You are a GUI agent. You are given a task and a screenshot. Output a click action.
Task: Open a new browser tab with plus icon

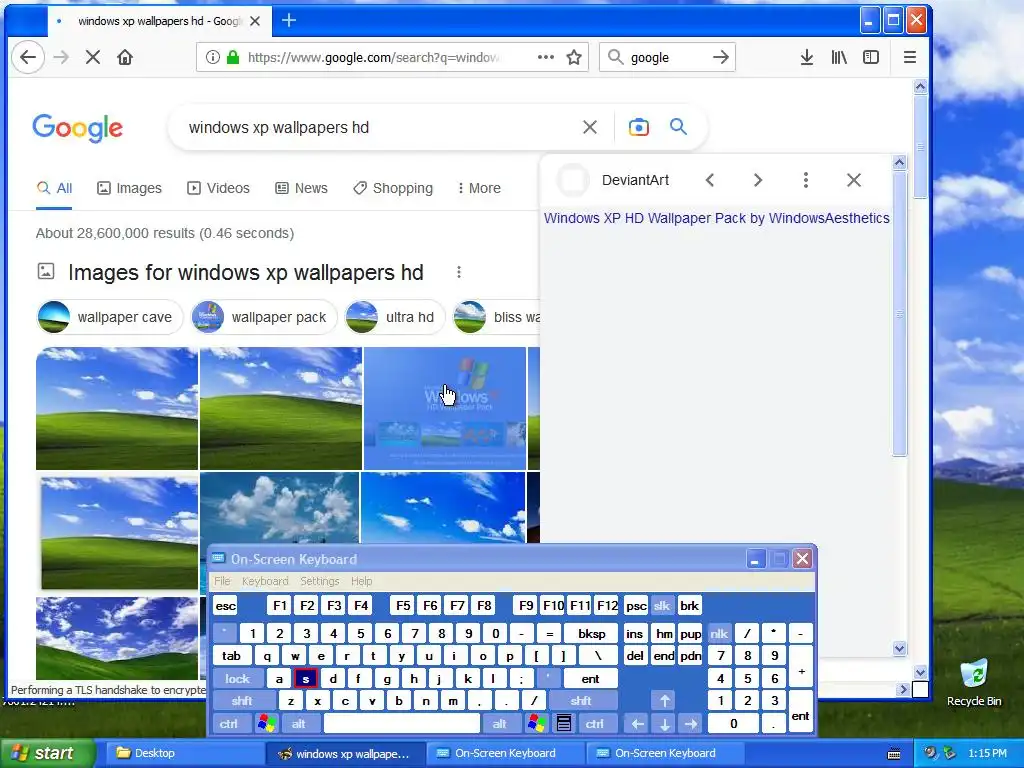pyautogui.click(x=289, y=21)
